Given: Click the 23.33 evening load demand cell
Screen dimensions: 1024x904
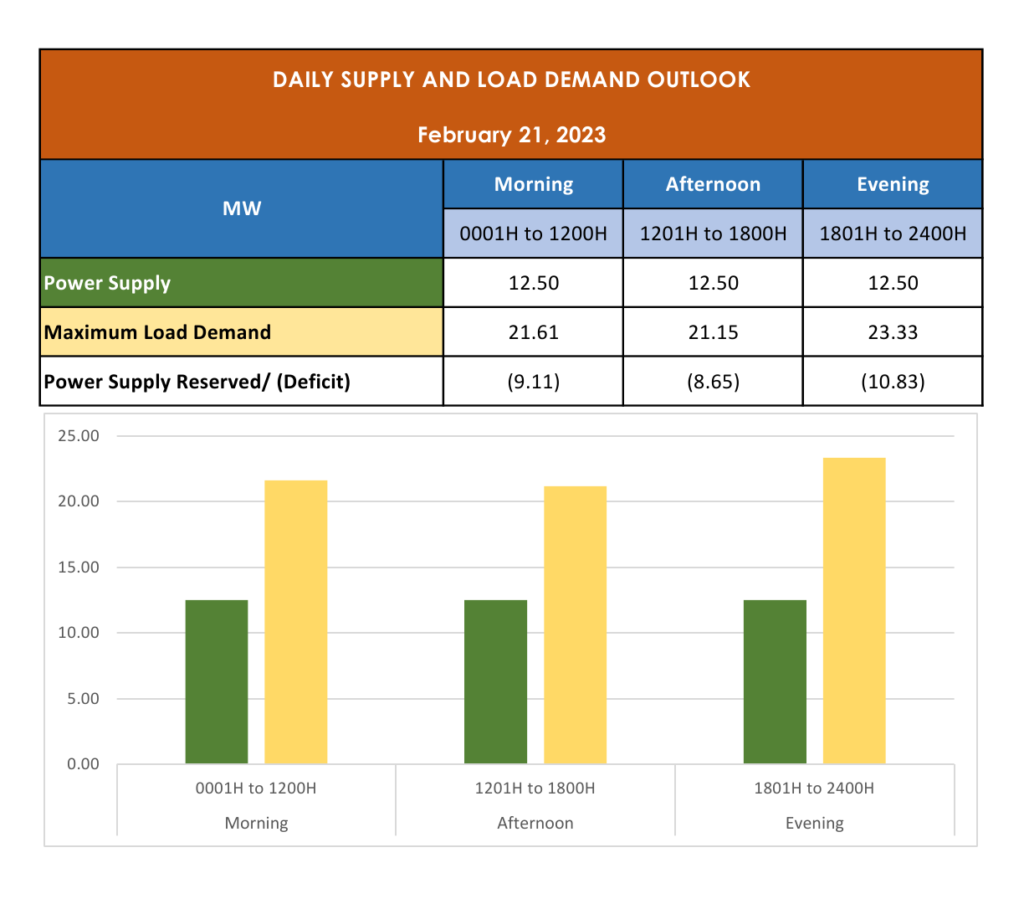Looking at the screenshot, I should (x=892, y=332).
